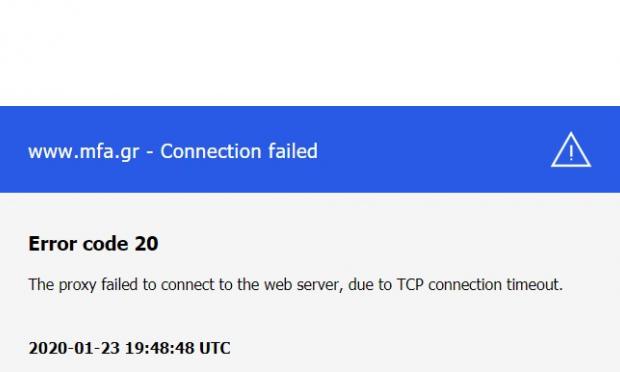The image size is (620, 372).
Task: Click the warning triangle icon
Action: [x=571, y=150]
